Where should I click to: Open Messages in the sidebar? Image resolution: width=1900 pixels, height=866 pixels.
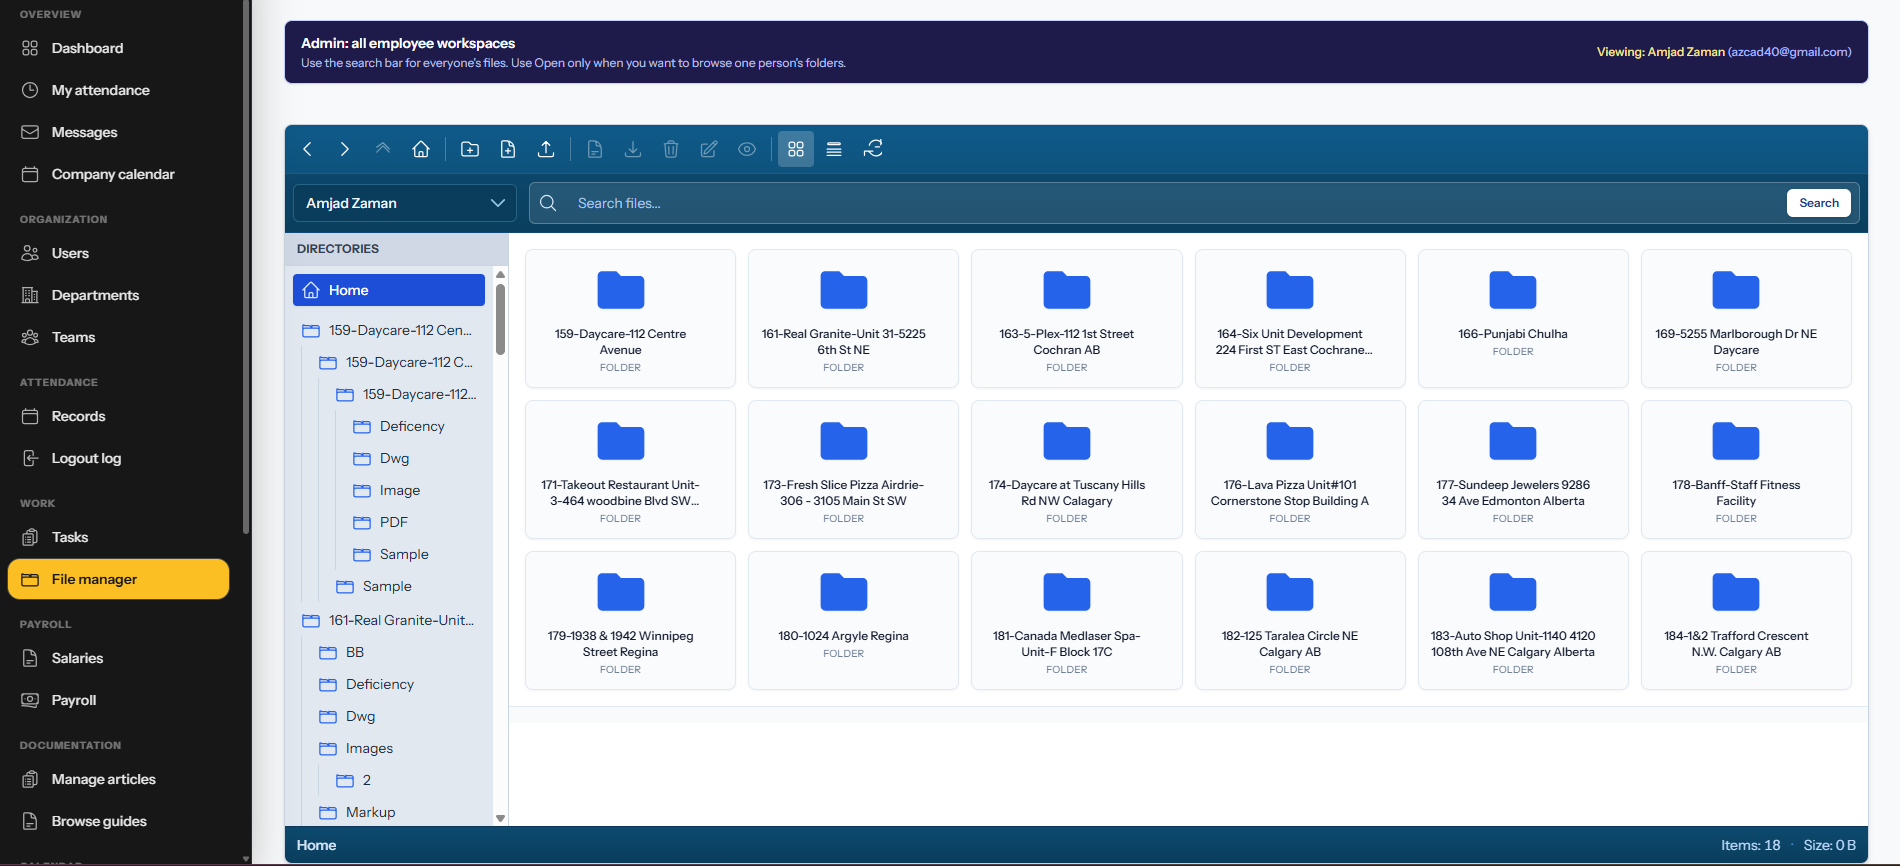click(118, 132)
